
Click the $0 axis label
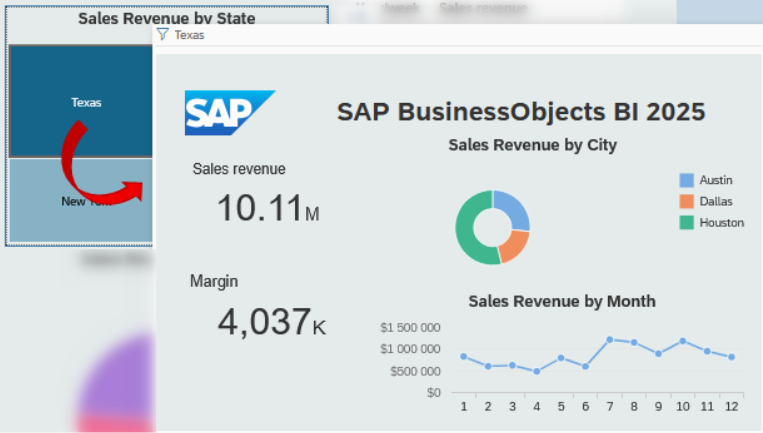point(434,392)
